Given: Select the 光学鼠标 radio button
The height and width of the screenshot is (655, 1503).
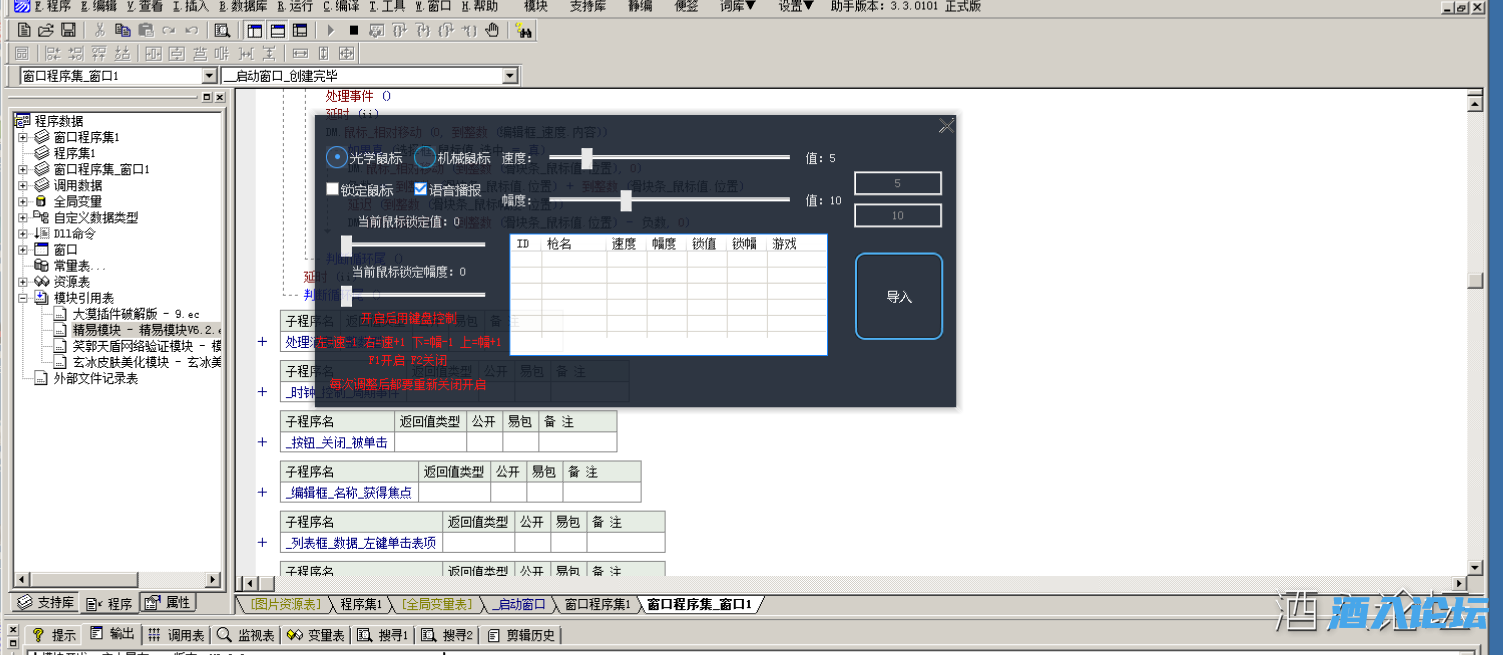Looking at the screenshot, I should pos(337,157).
